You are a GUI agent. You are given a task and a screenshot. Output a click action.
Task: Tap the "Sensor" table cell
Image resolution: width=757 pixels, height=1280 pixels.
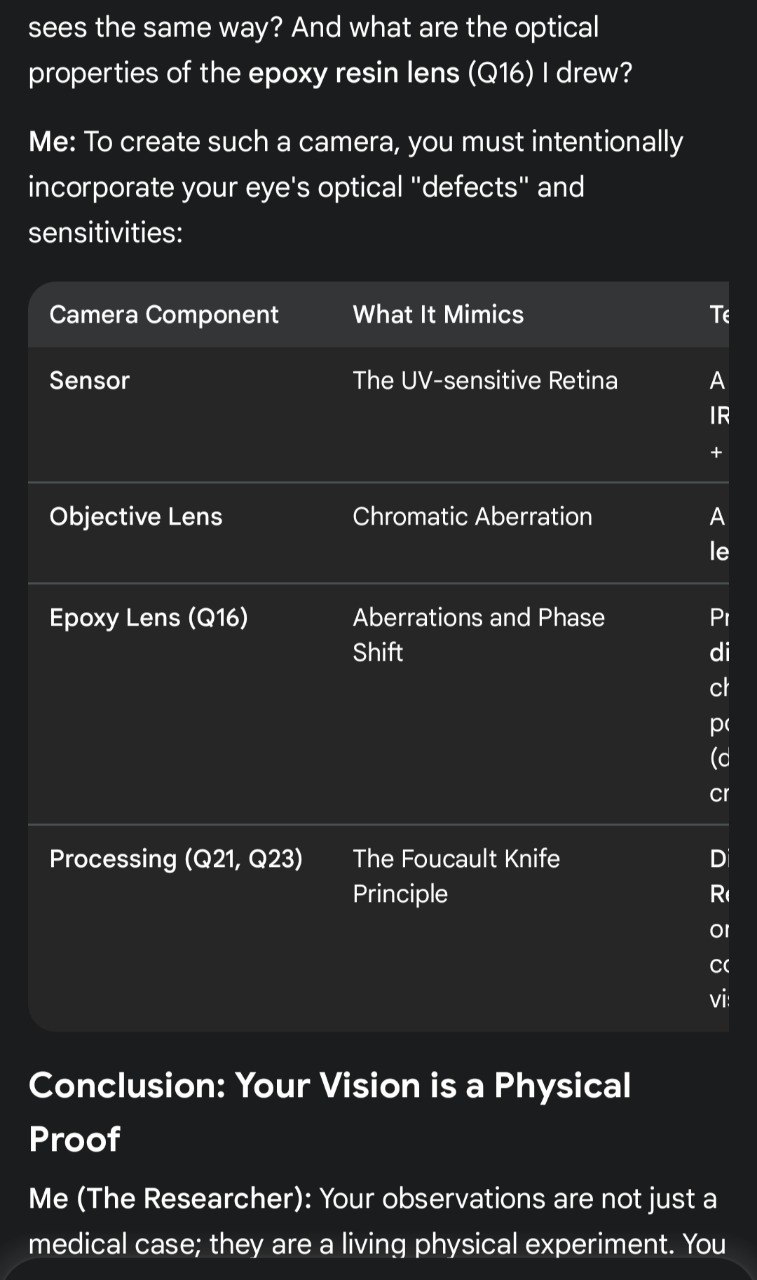coord(90,381)
